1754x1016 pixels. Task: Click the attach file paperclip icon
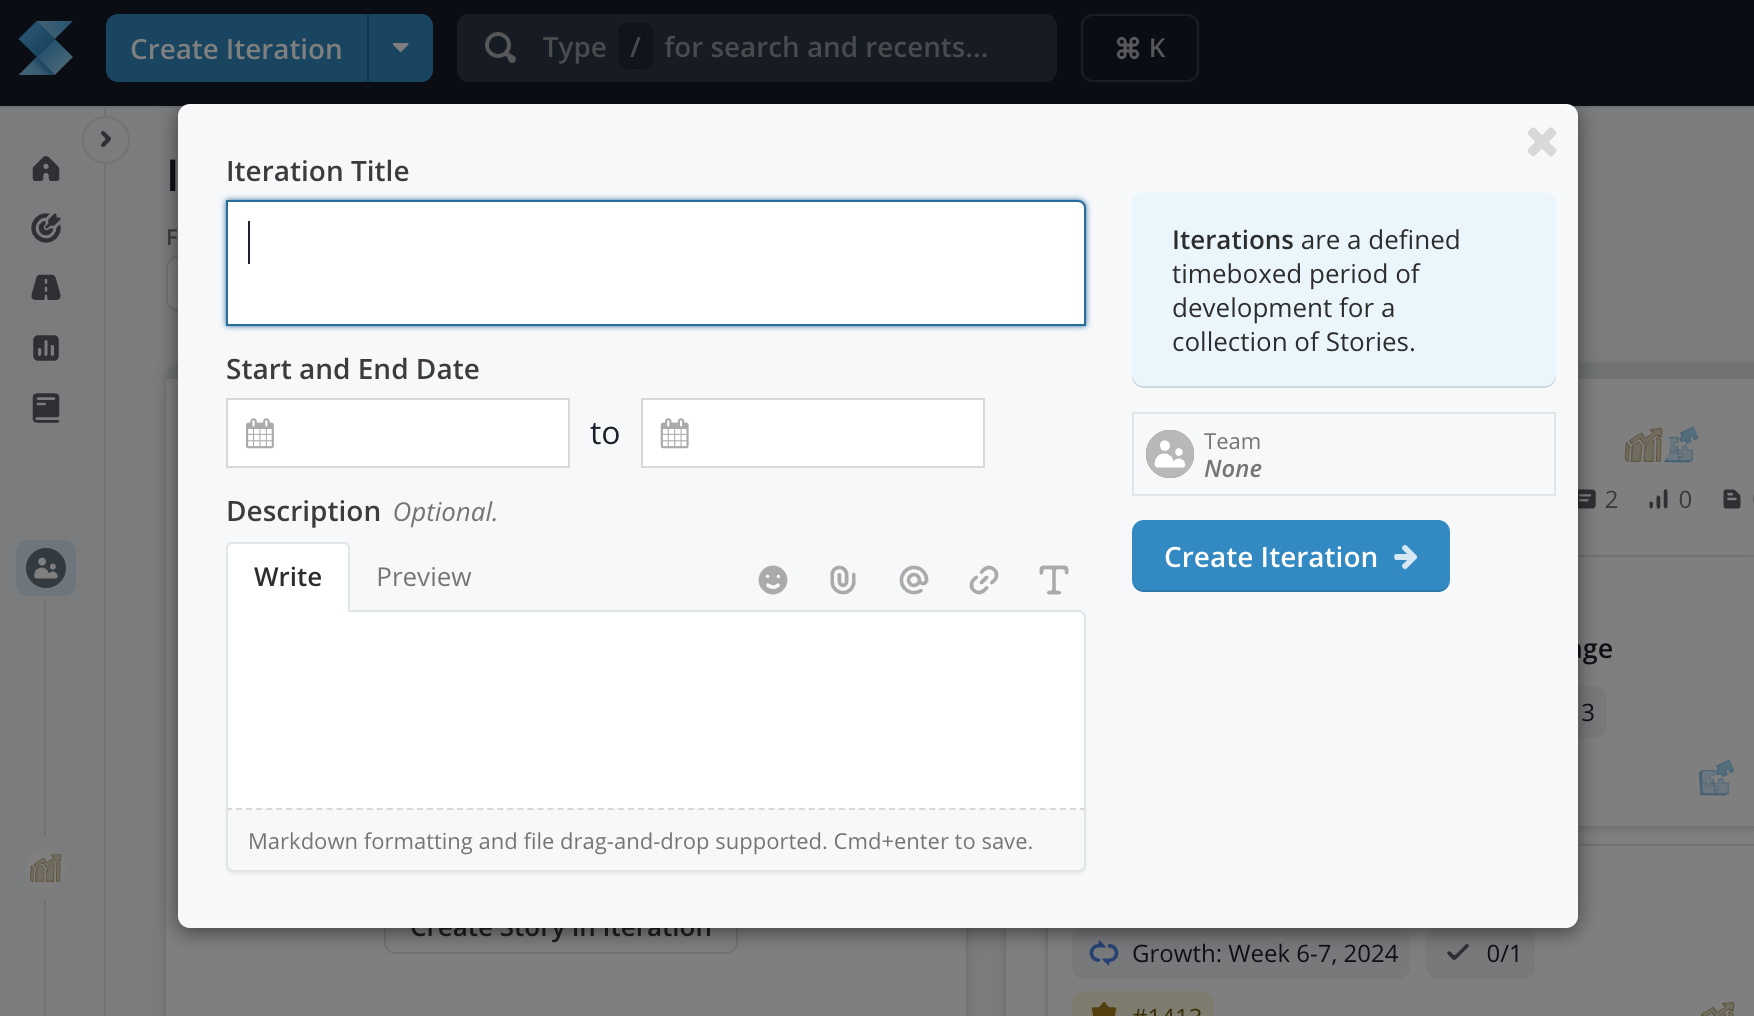pos(843,580)
